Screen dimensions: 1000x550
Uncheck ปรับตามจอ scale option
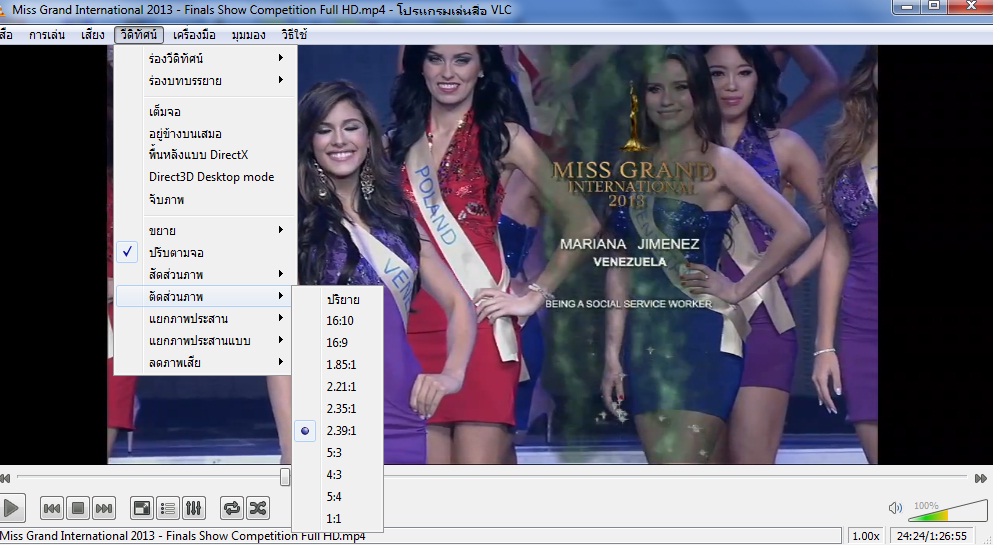coord(203,252)
